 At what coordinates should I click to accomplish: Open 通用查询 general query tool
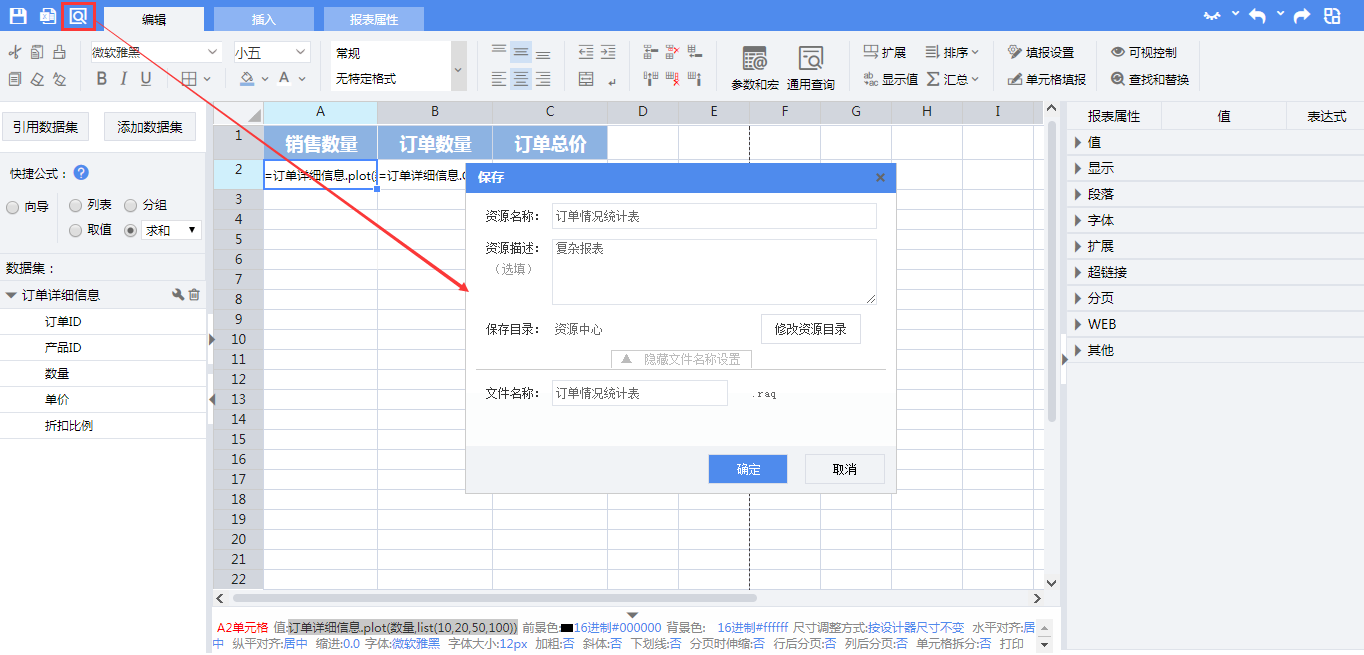point(810,68)
